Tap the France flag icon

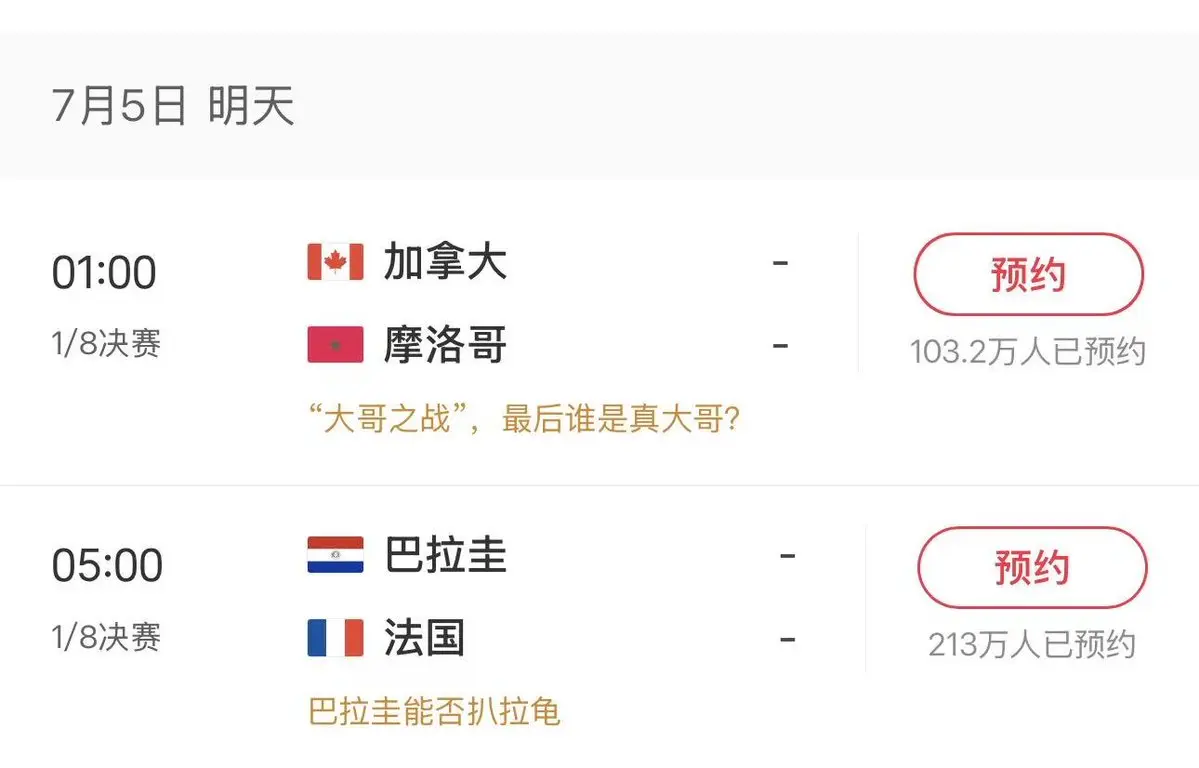(335, 638)
